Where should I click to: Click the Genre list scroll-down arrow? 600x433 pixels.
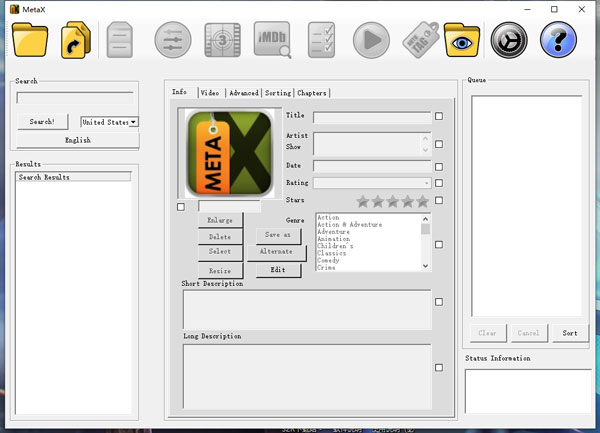point(425,266)
